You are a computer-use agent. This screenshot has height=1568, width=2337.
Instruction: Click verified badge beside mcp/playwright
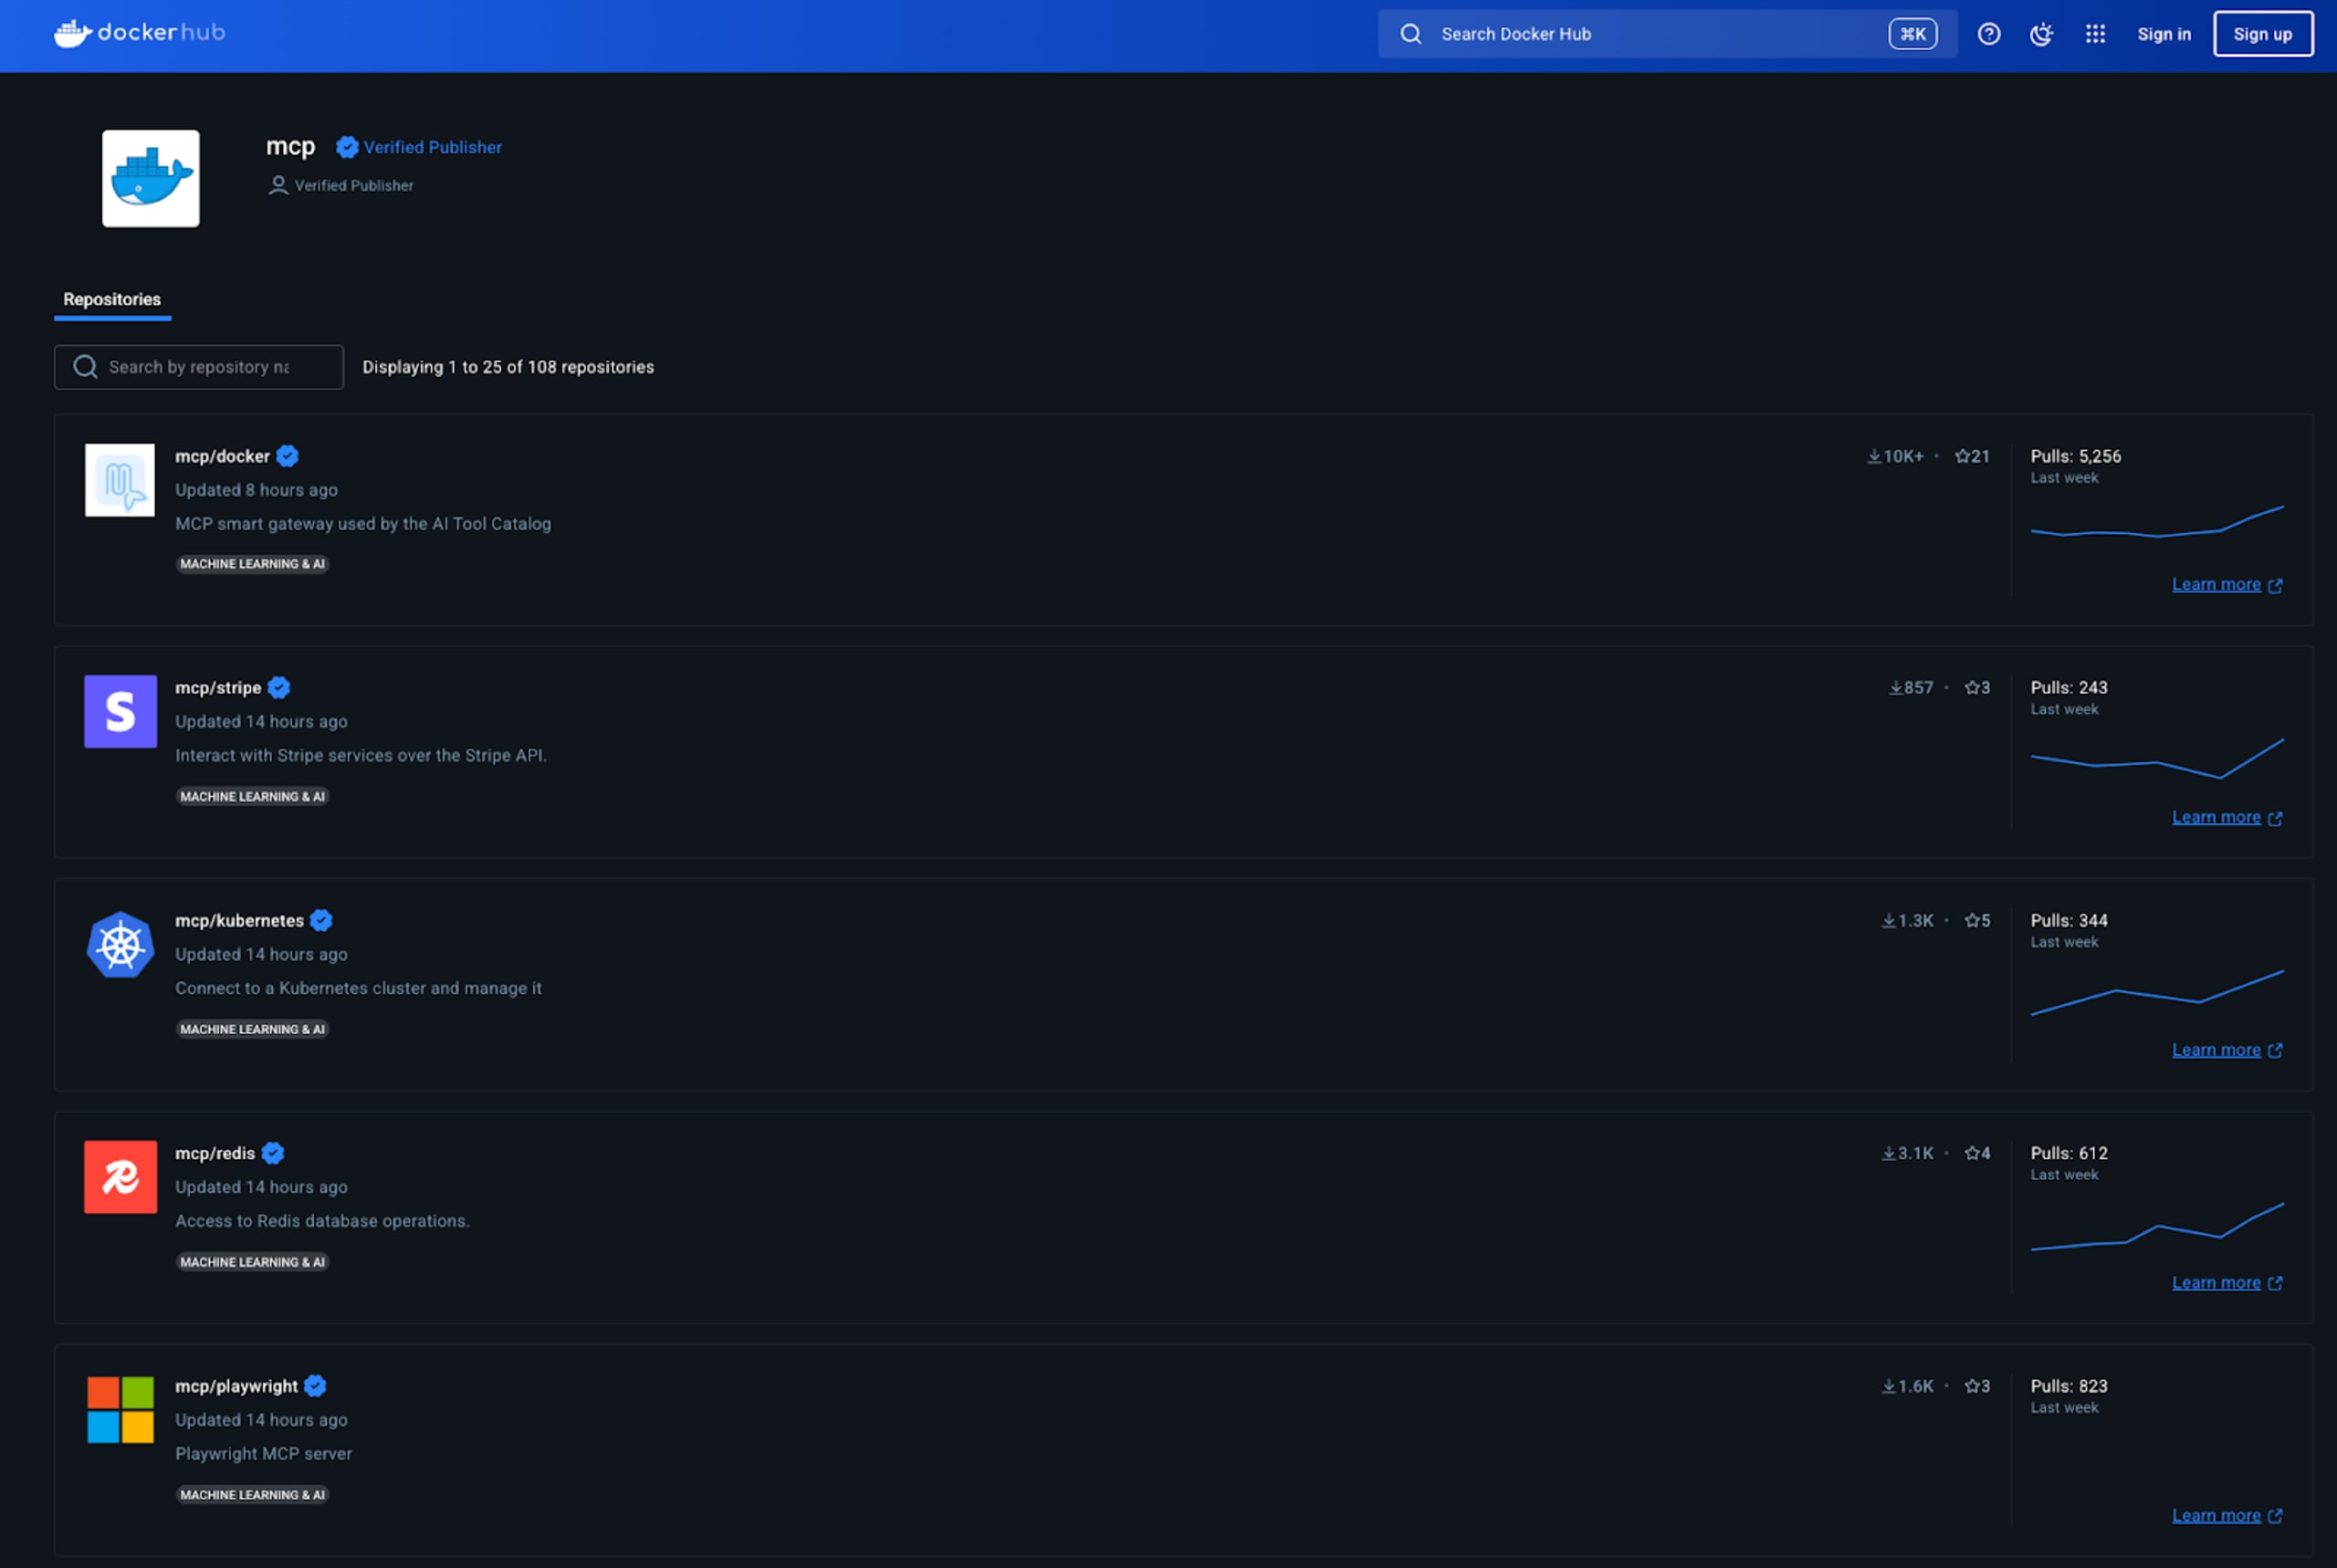[x=315, y=1386]
